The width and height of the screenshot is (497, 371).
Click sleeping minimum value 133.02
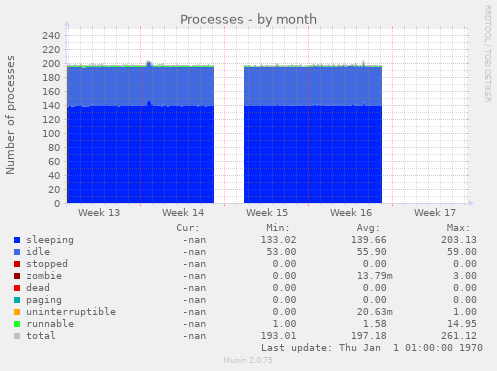278,240
